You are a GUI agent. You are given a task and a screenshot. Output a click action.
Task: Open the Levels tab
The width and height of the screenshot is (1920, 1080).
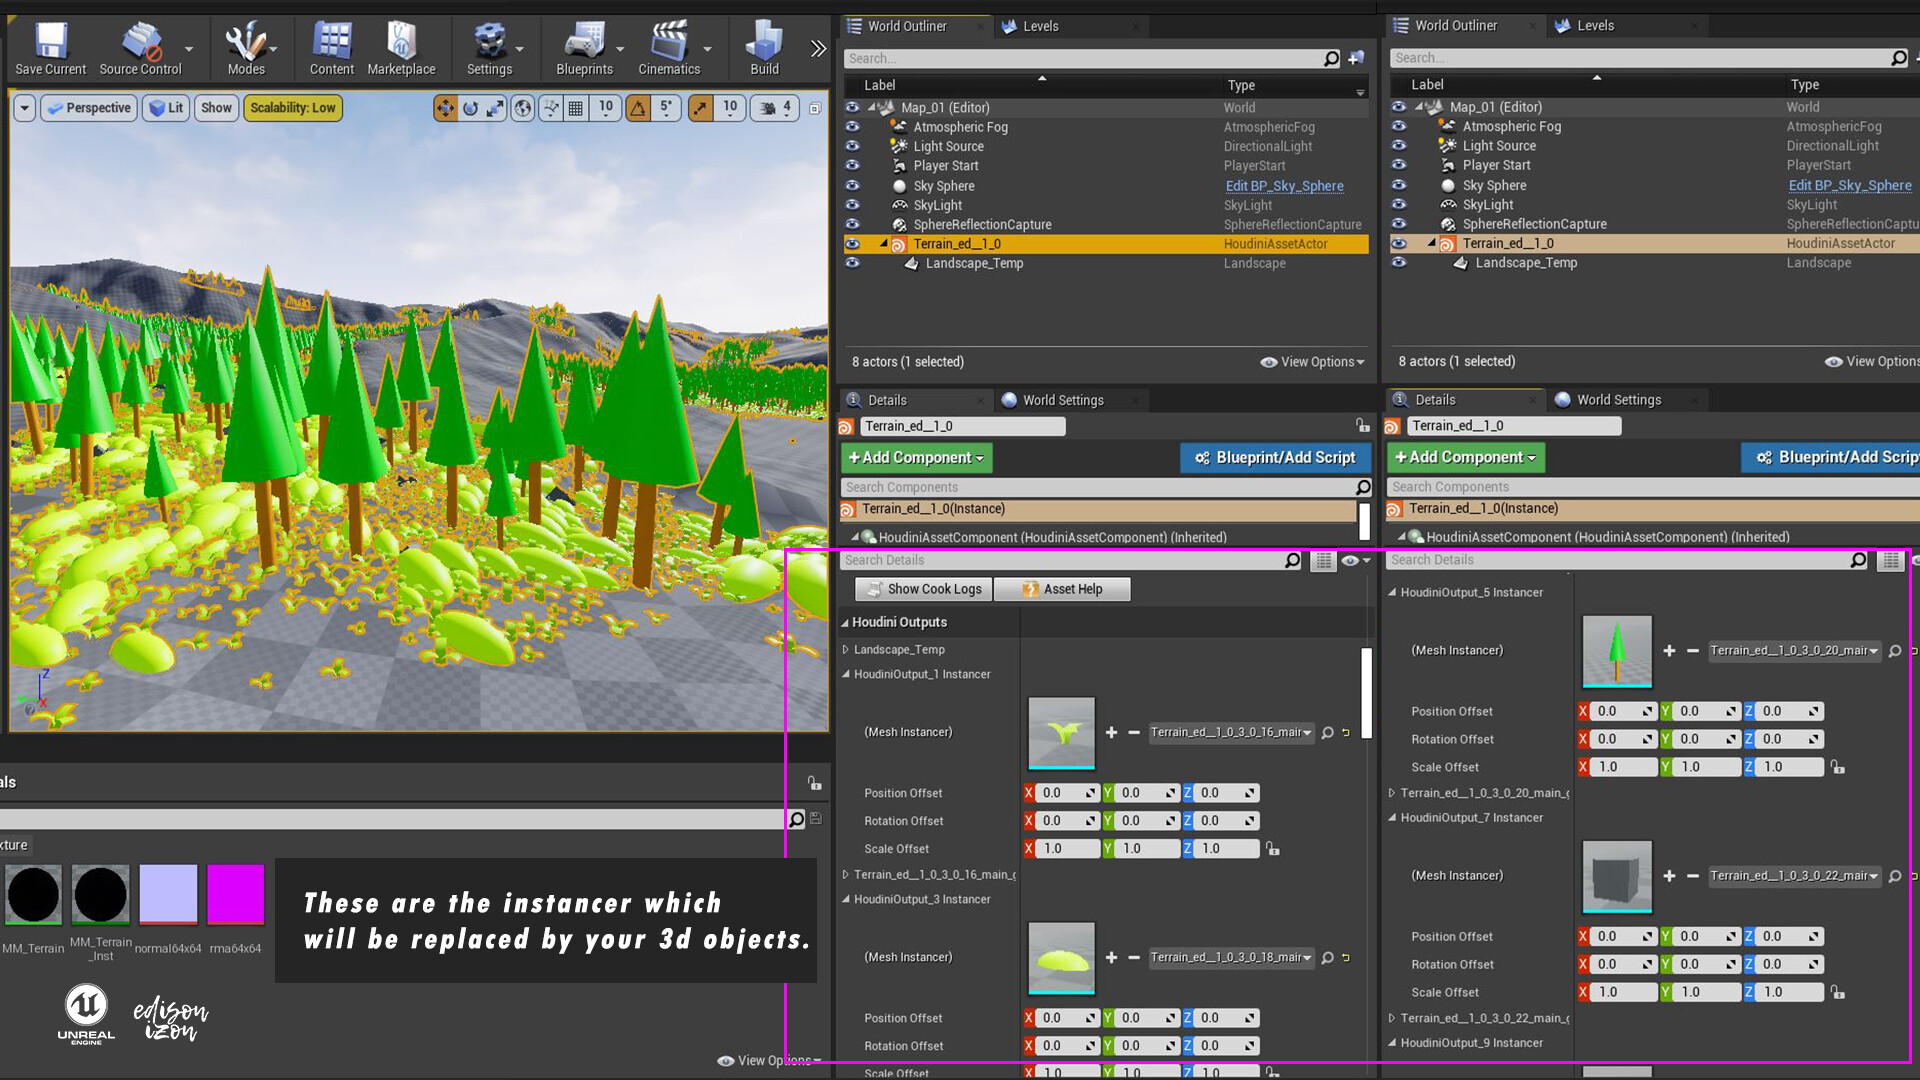click(x=1040, y=25)
